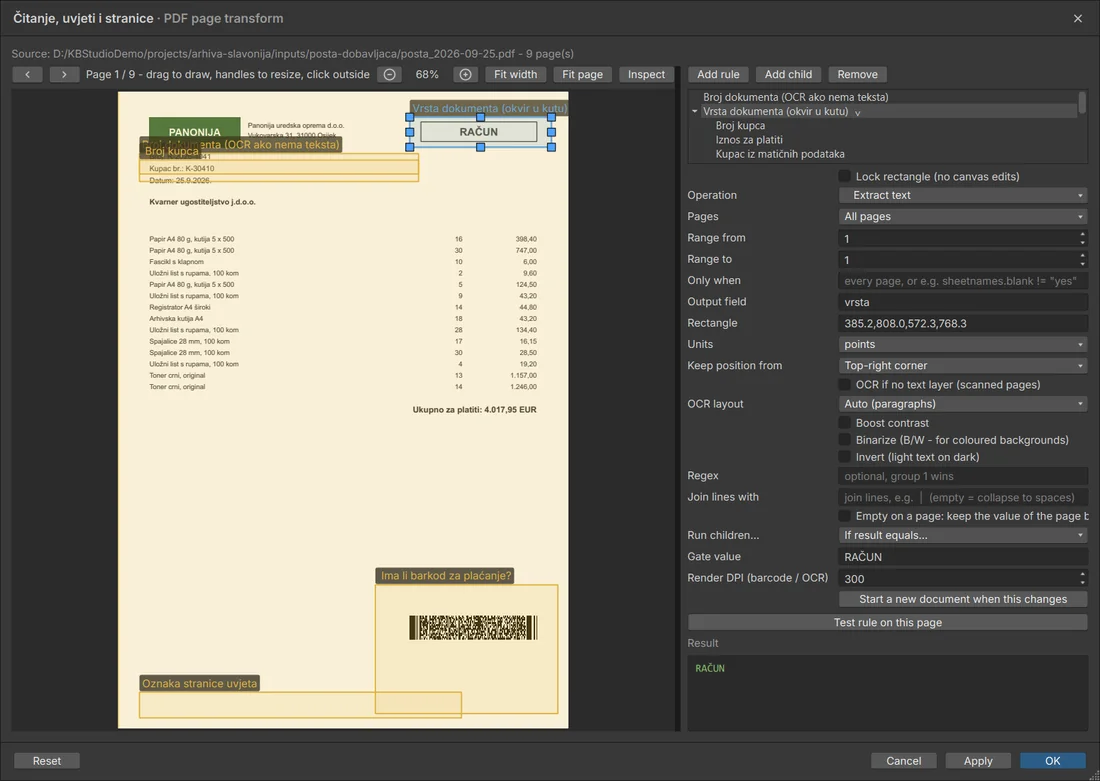
Task: Collapse Vrsta dokumenta tree node arrow
Action: coord(695,112)
